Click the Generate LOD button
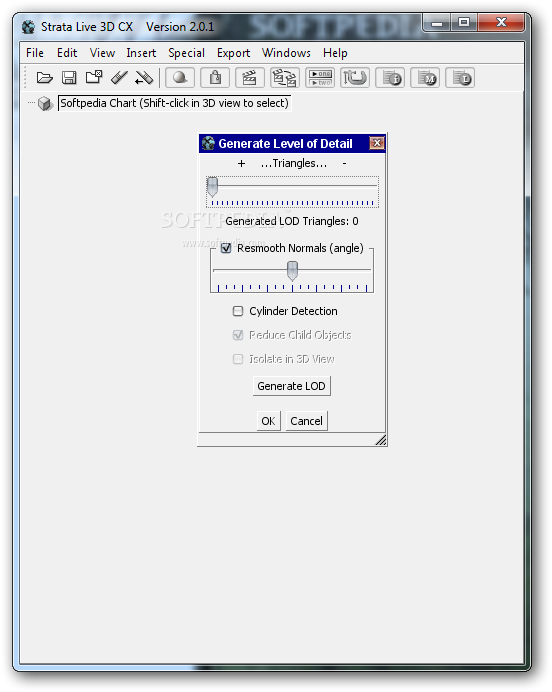The height and width of the screenshot is (692, 552). point(291,386)
